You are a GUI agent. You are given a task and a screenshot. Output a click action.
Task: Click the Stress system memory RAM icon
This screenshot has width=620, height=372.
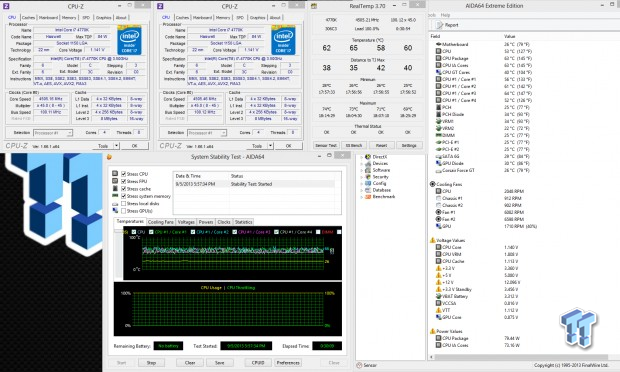point(115,196)
